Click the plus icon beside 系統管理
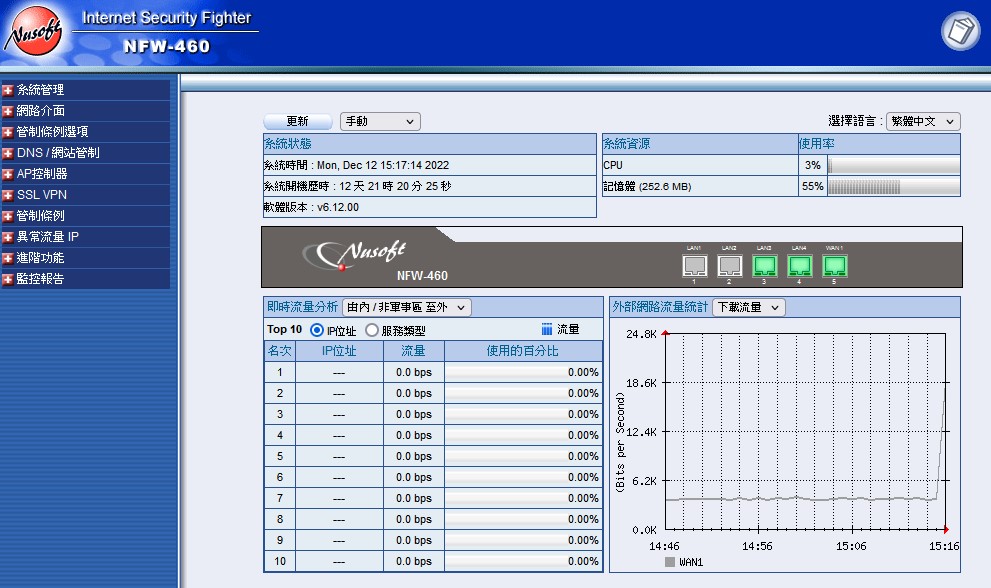 click(8, 90)
